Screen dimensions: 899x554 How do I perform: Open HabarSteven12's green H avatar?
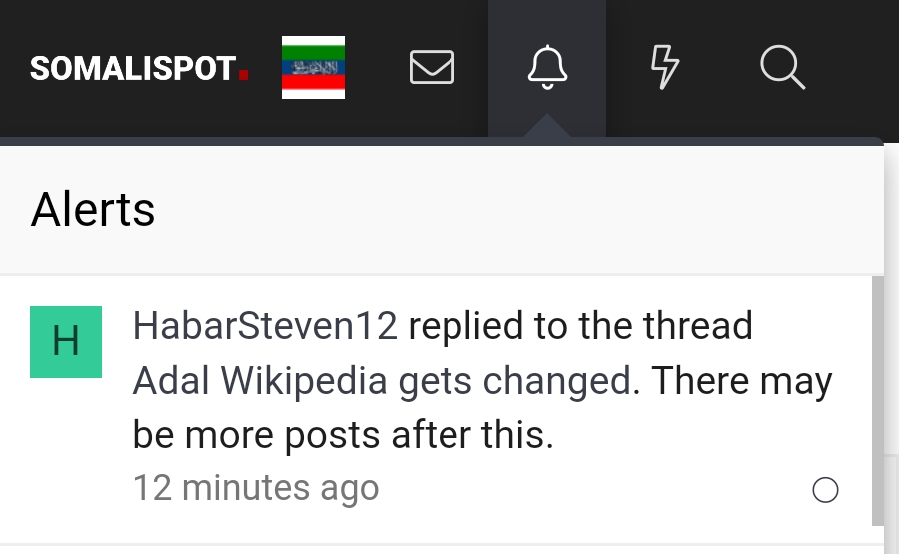point(66,342)
